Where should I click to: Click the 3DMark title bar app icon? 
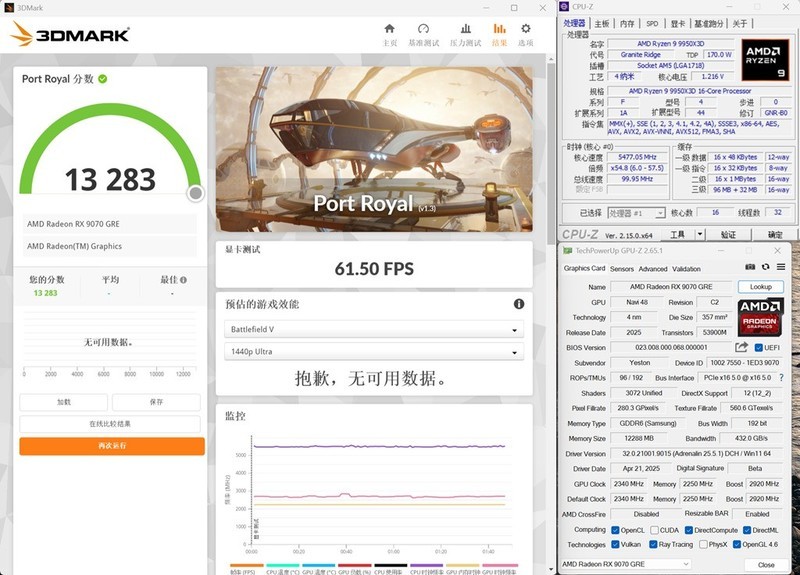point(9,8)
